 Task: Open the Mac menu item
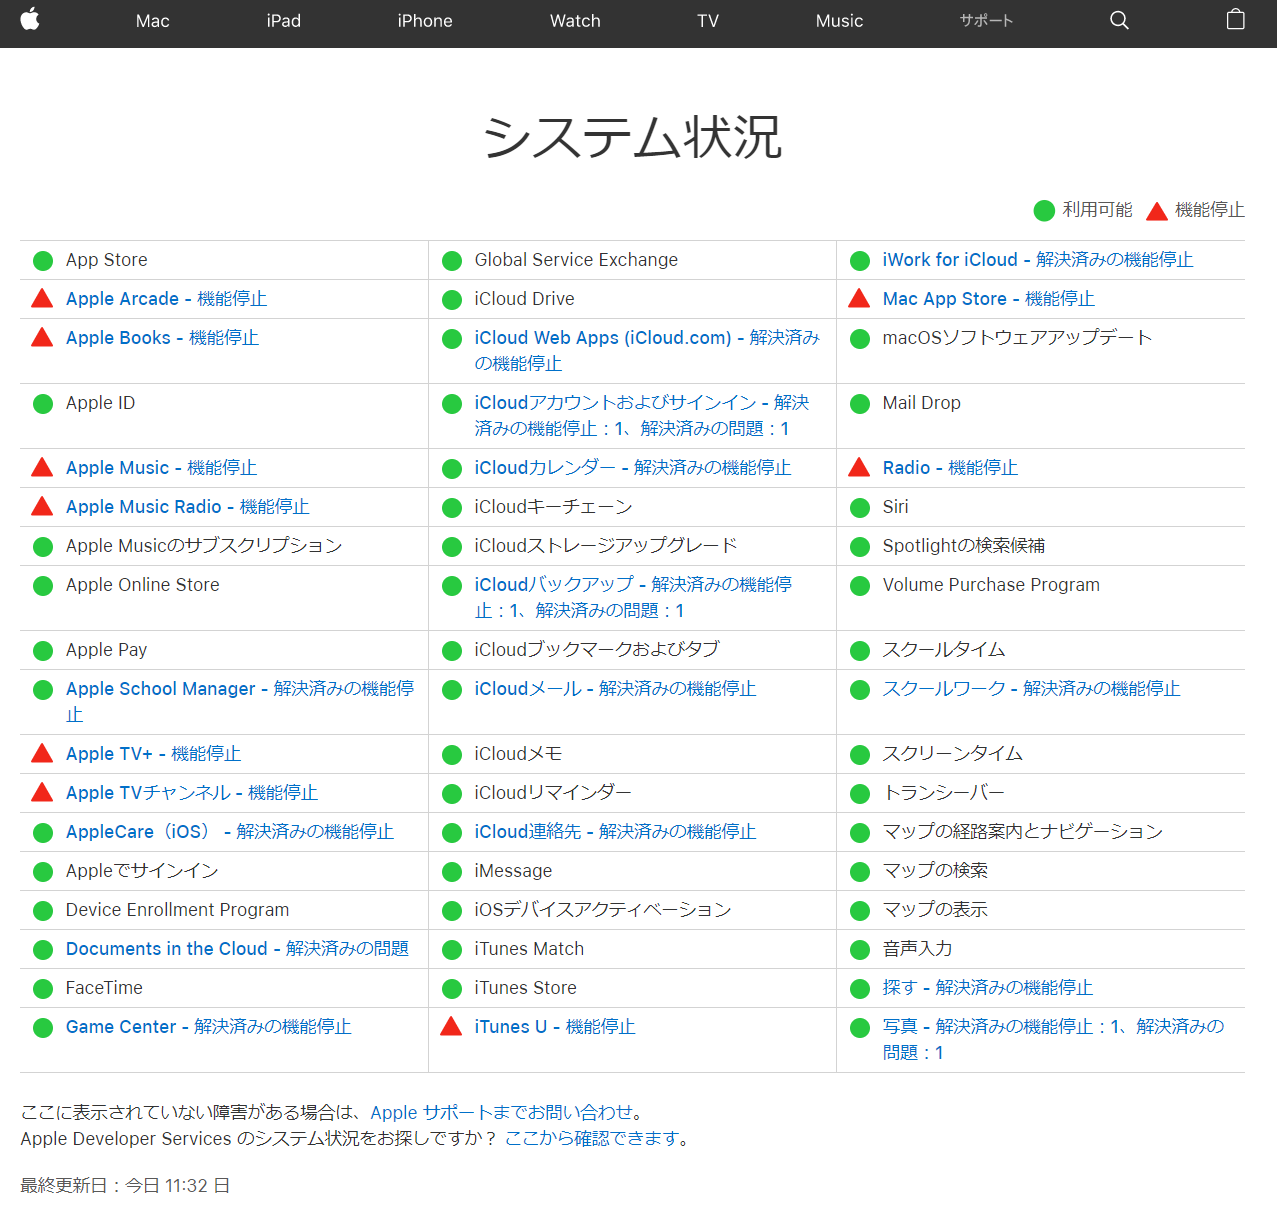coord(152,21)
